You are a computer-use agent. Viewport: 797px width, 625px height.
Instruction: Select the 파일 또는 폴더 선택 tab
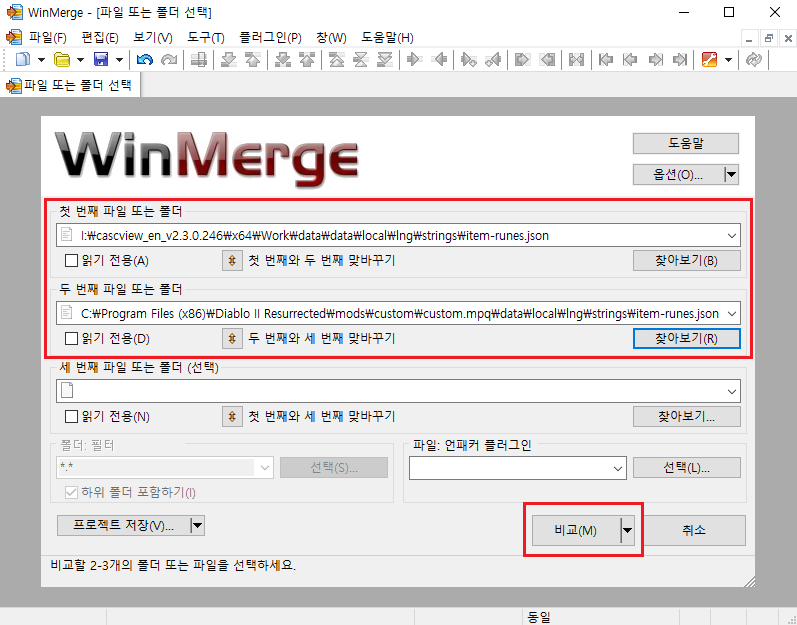[71, 85]
